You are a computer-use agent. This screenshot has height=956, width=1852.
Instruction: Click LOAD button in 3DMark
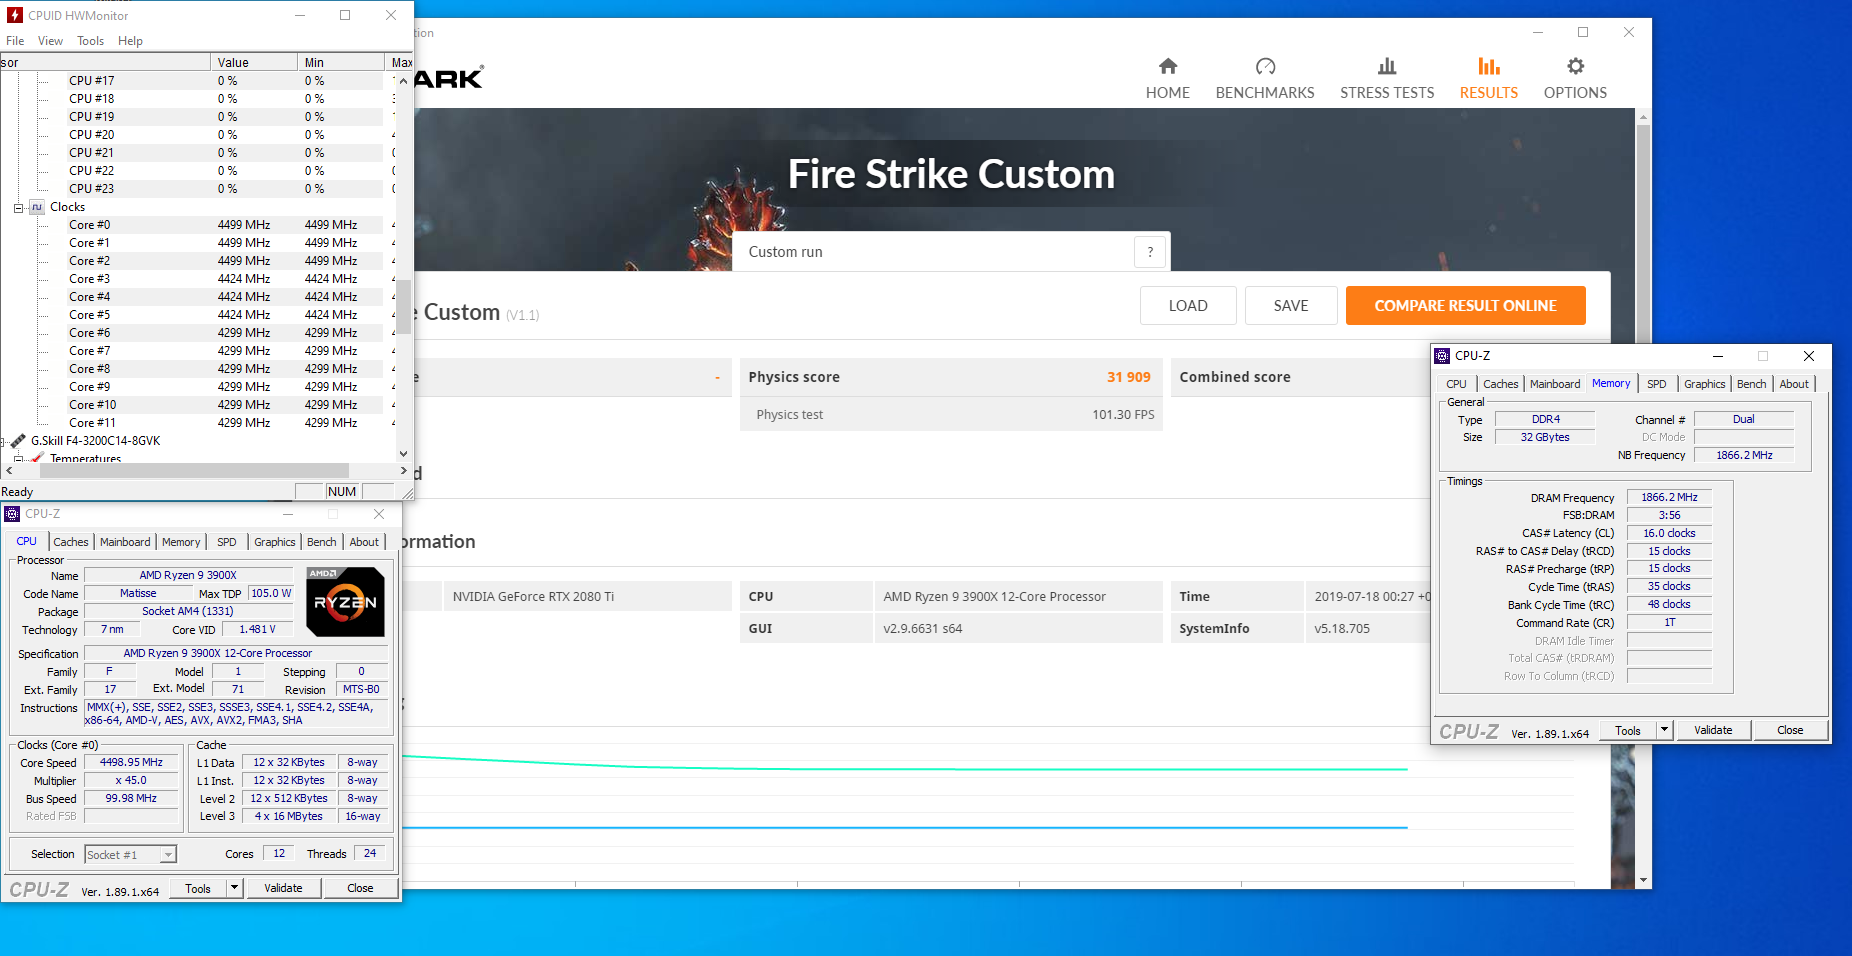click(x=1188, y=306)
